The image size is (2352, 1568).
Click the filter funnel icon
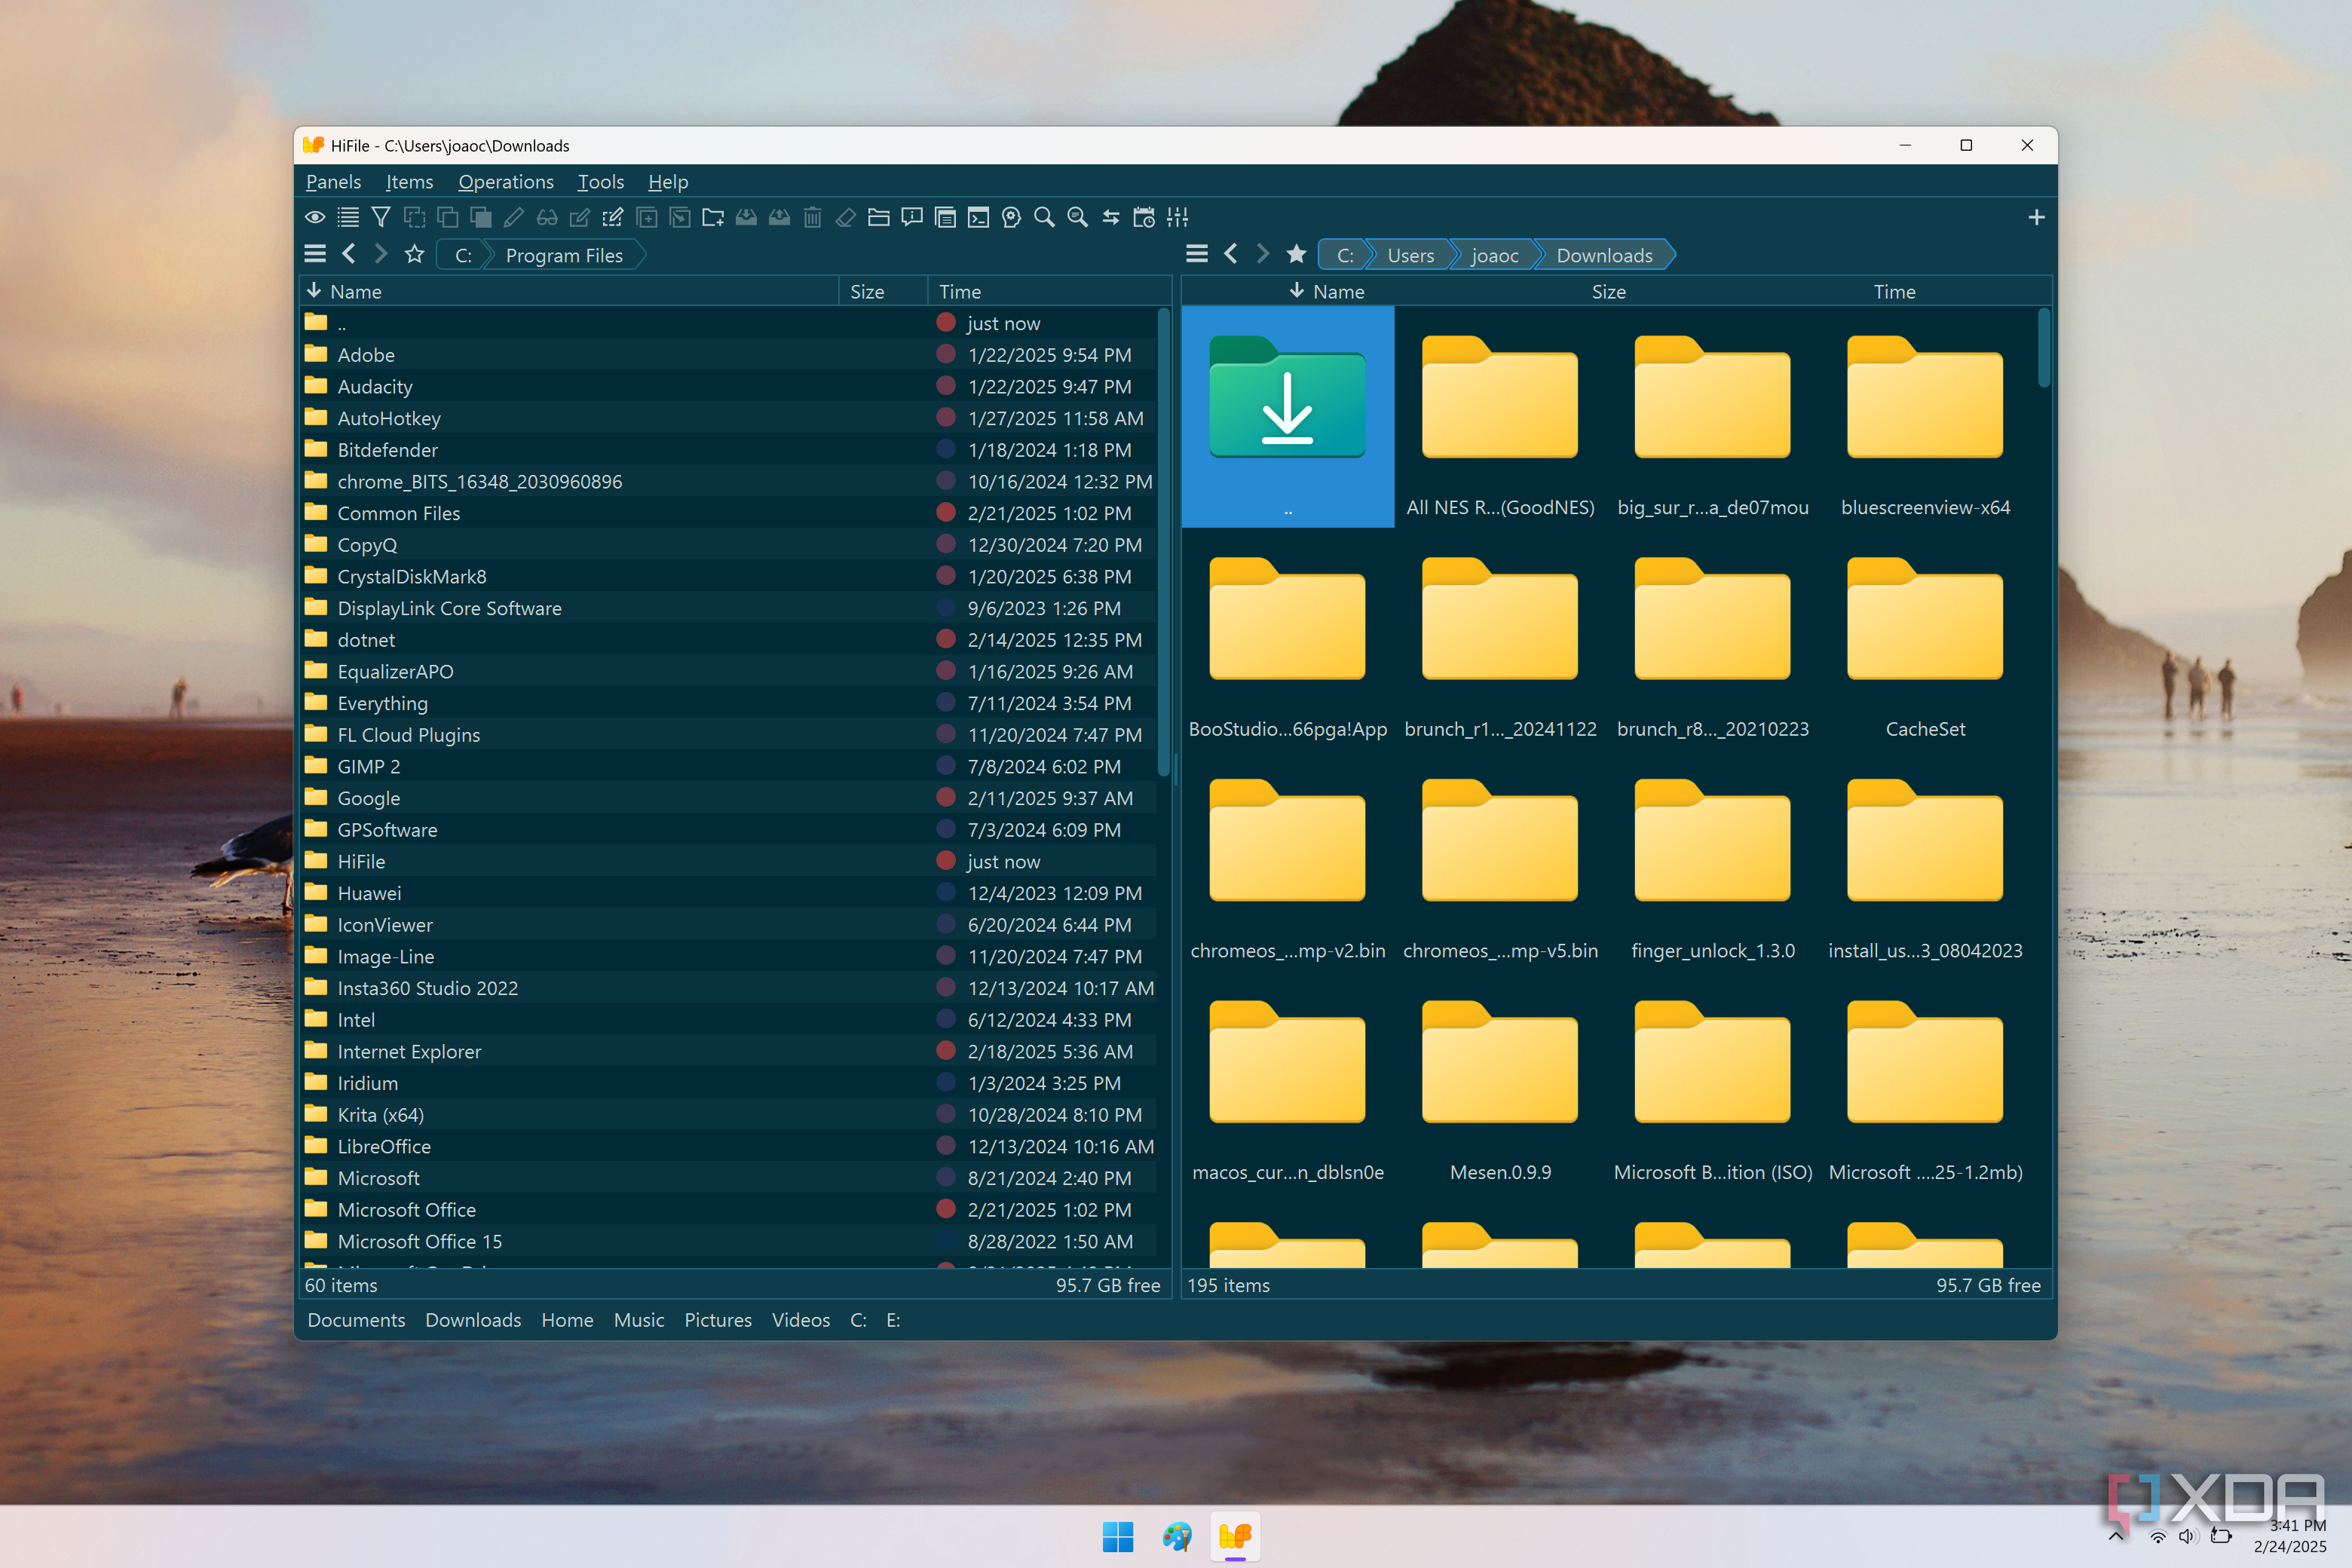(x=381, y=217)
